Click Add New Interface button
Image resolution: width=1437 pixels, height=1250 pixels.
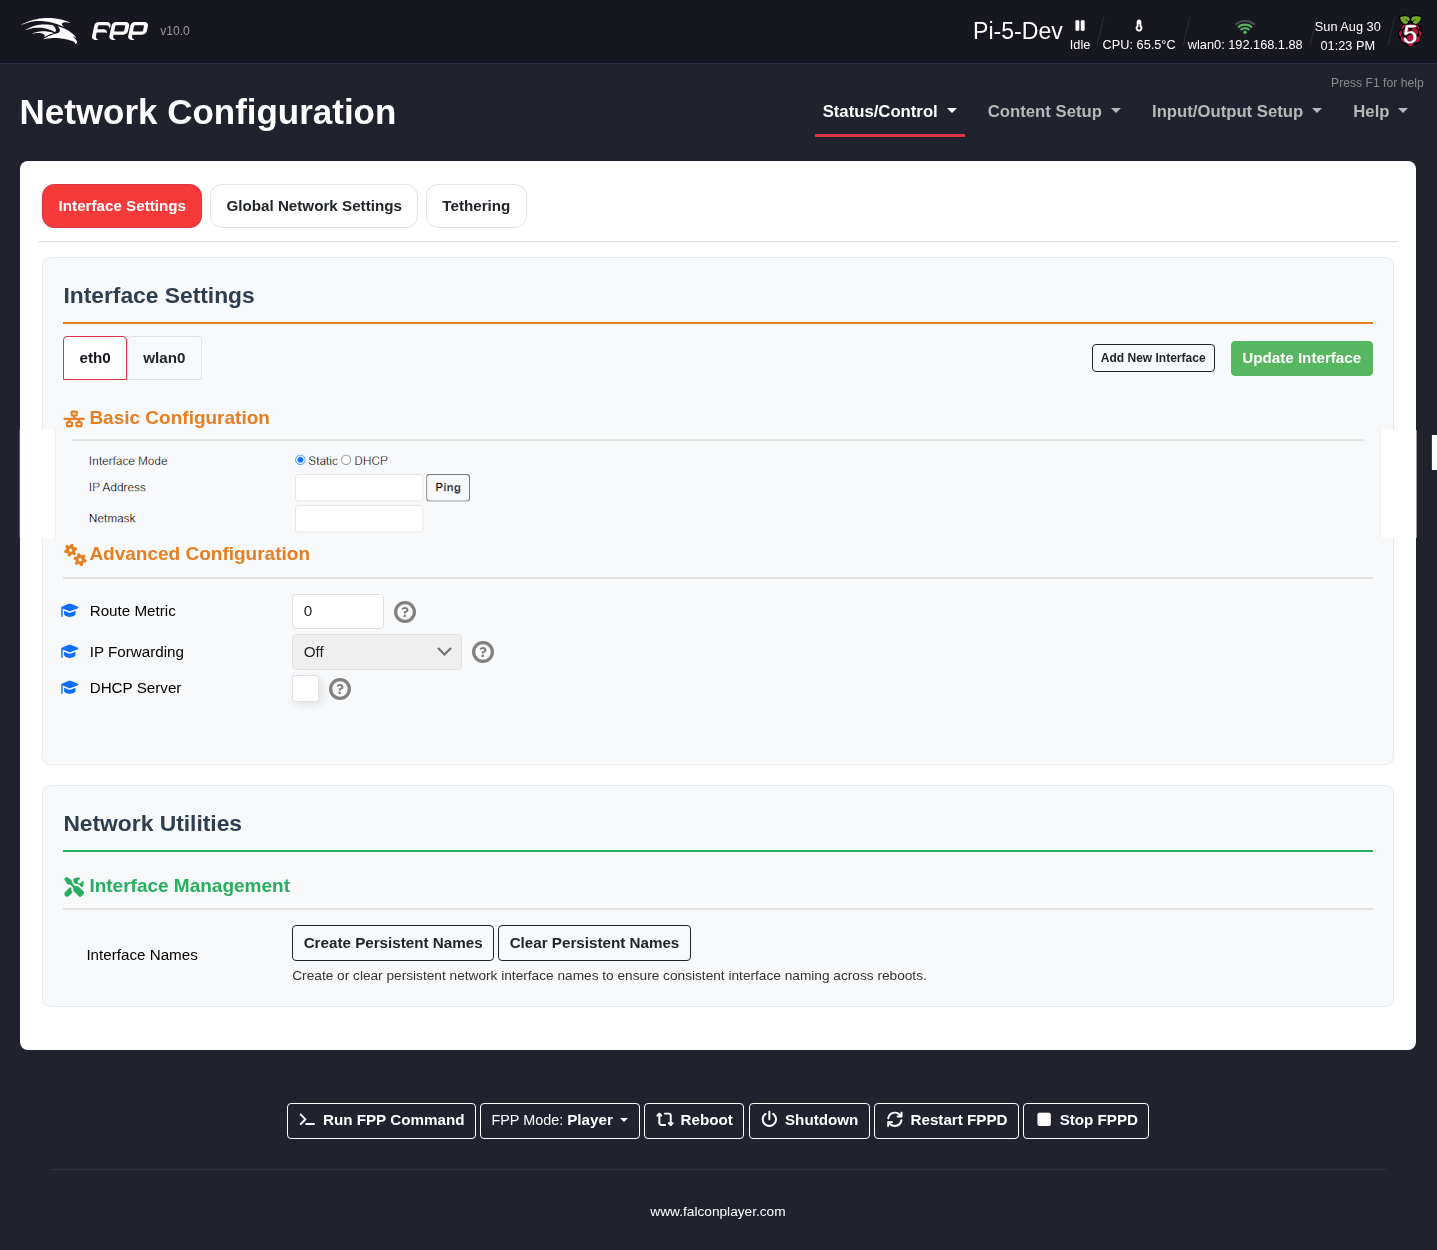1153,358
